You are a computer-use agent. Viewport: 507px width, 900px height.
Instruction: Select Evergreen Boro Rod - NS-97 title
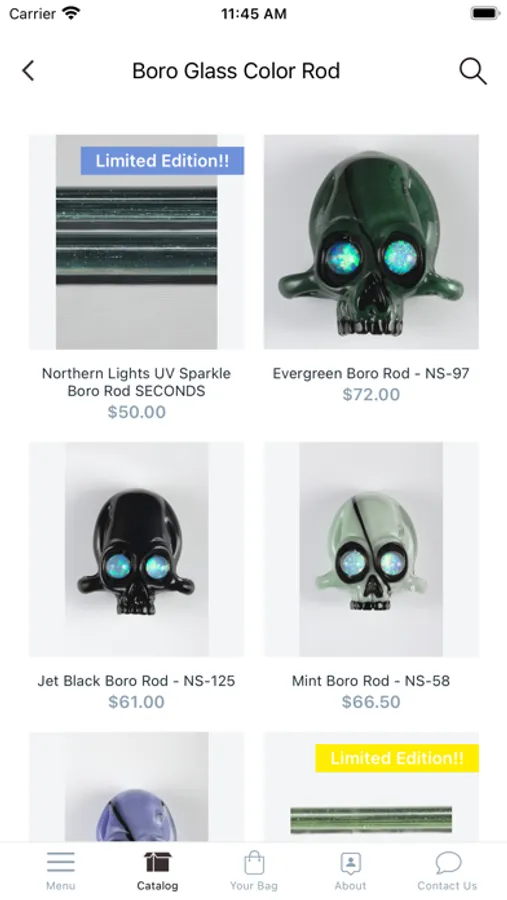click(371, 374)
